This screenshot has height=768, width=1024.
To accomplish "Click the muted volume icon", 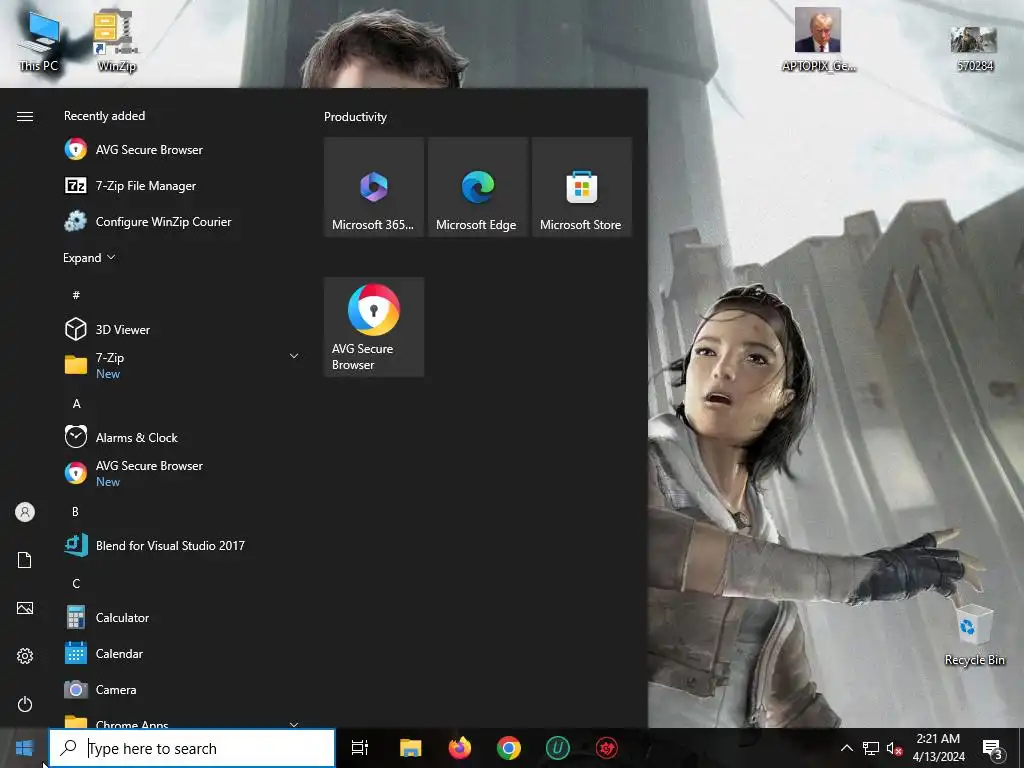I will tap(894, 748).
